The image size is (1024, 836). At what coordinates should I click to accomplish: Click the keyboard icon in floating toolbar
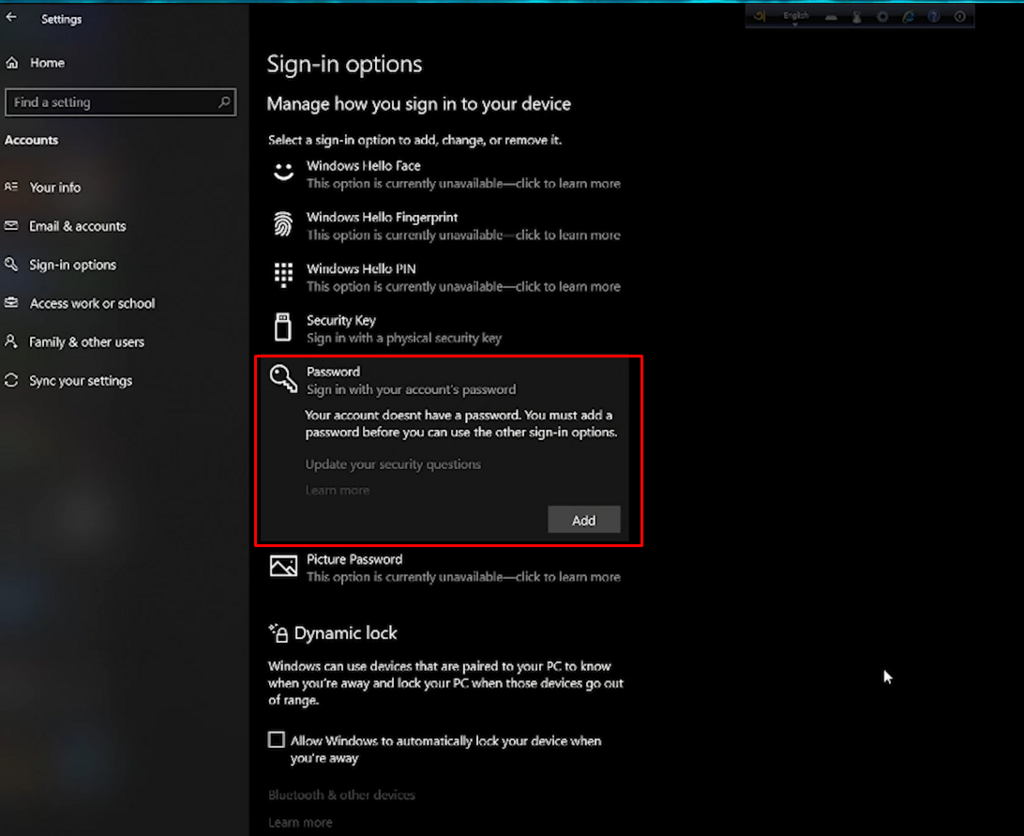(831, 18)
